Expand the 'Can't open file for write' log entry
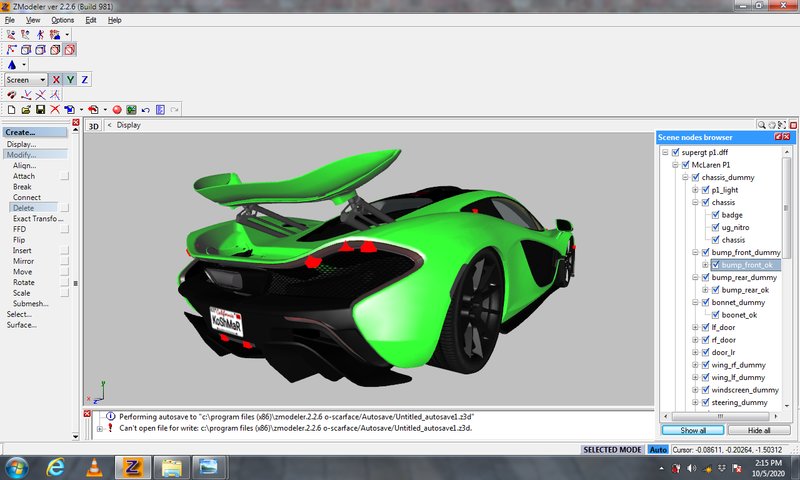800x480 pixels. (x=99, y=428)
